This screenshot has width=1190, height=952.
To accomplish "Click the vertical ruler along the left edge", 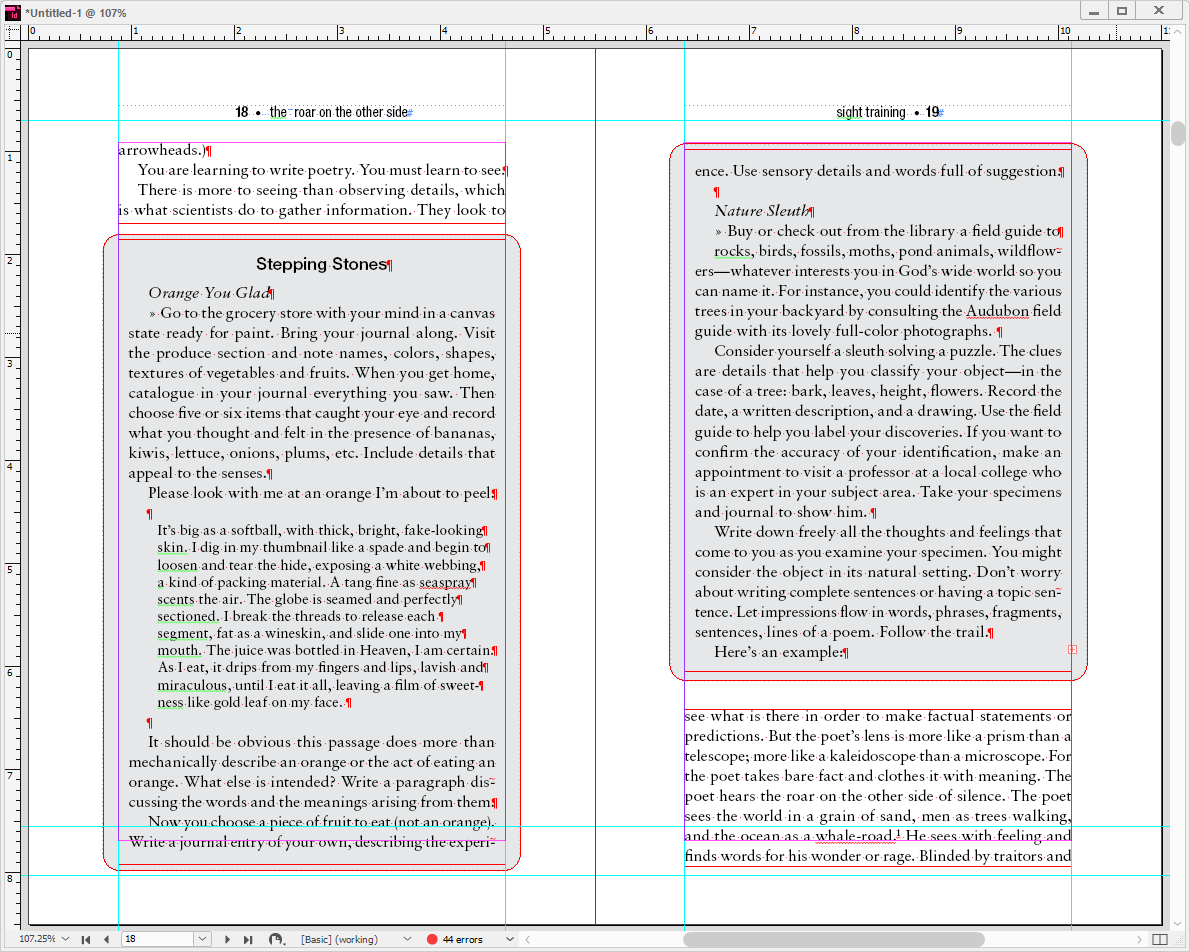I will pos(11,400).
